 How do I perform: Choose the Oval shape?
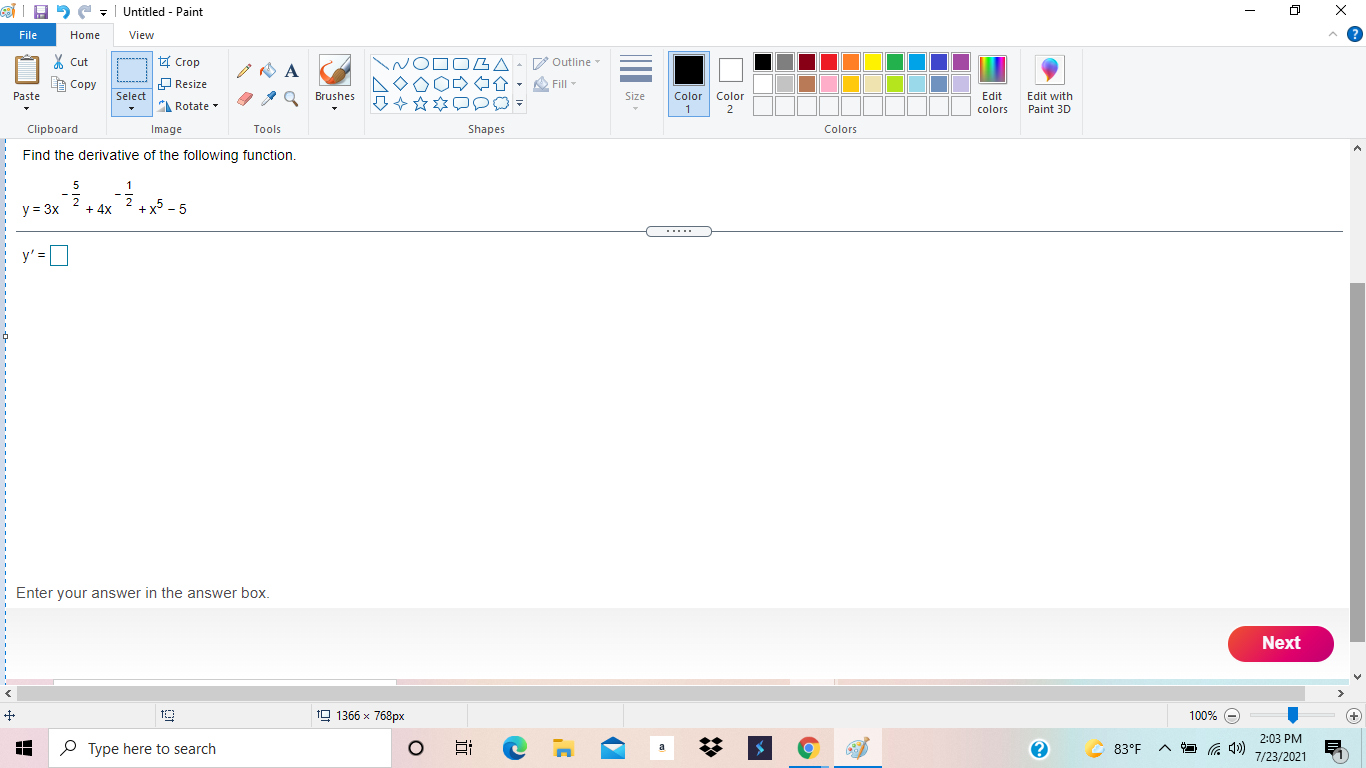tap(420, 62)
